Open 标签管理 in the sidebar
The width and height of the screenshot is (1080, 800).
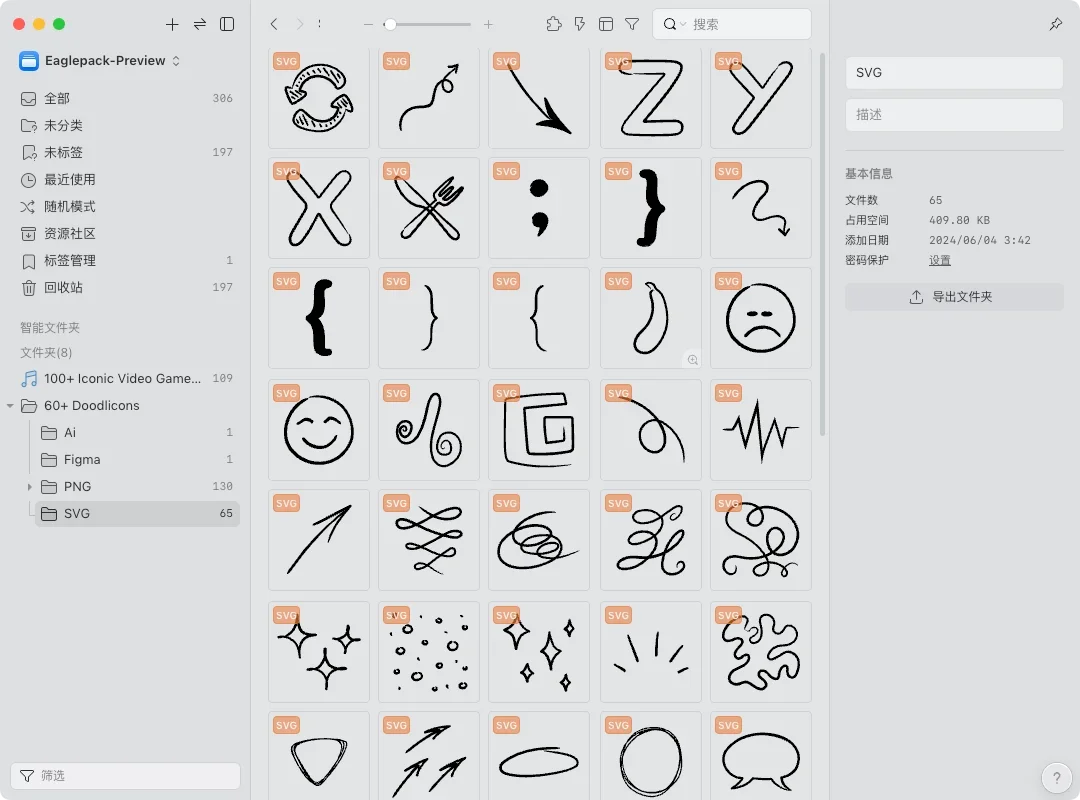(x=70, y=261)
